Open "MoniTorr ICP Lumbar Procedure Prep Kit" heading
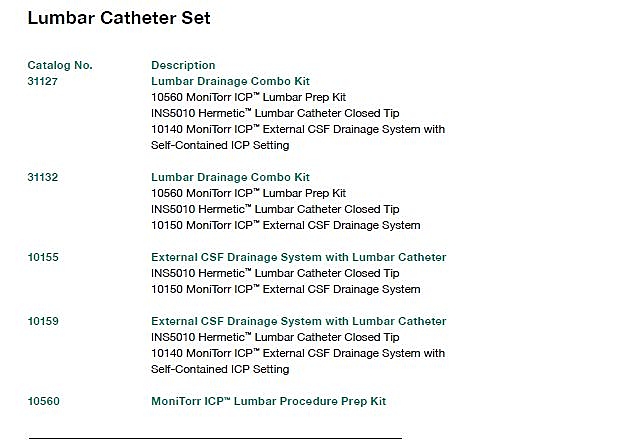Screen dimensions: 640x447 coord(268,401)
